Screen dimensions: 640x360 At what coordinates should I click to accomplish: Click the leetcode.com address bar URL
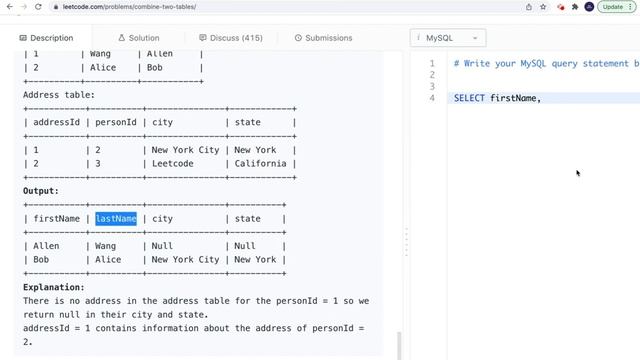click(x=129, y=7)
